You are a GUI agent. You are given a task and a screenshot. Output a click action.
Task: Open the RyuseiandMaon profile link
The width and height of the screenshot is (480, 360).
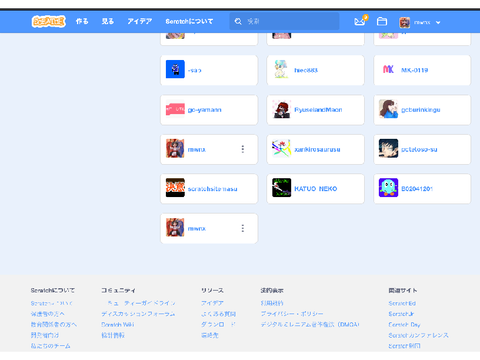point(318,110)
